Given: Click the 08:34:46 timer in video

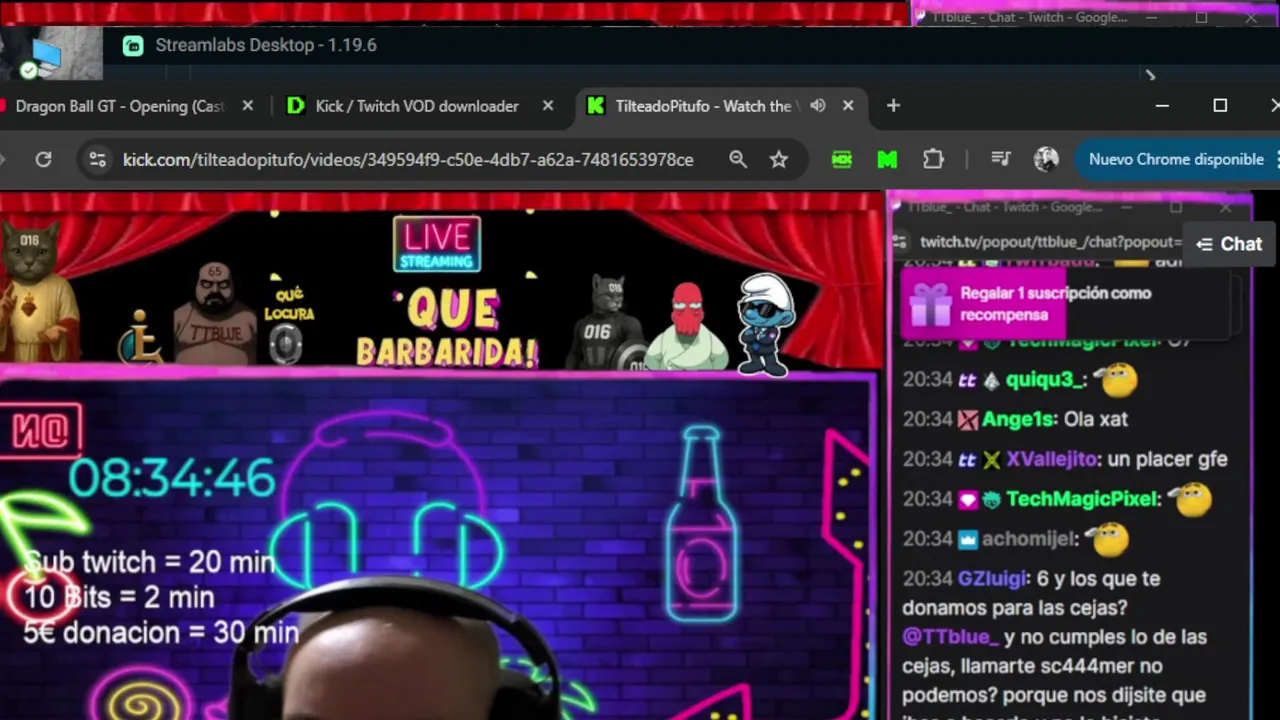Looking at the screenshot, I should click(171, 479).
